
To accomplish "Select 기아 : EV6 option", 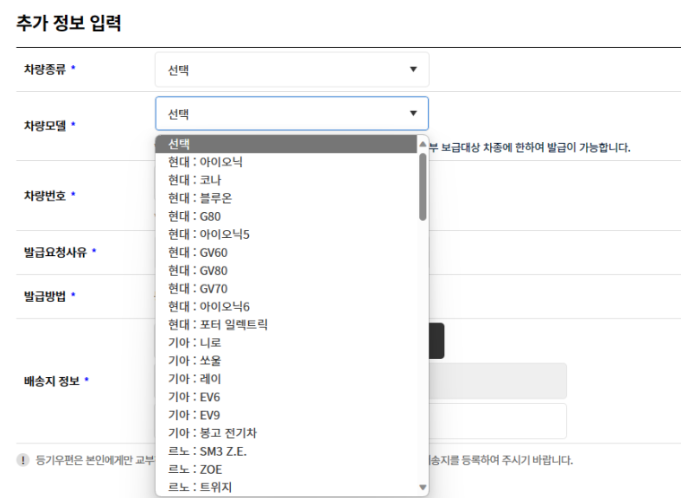I will coord(286,397).
